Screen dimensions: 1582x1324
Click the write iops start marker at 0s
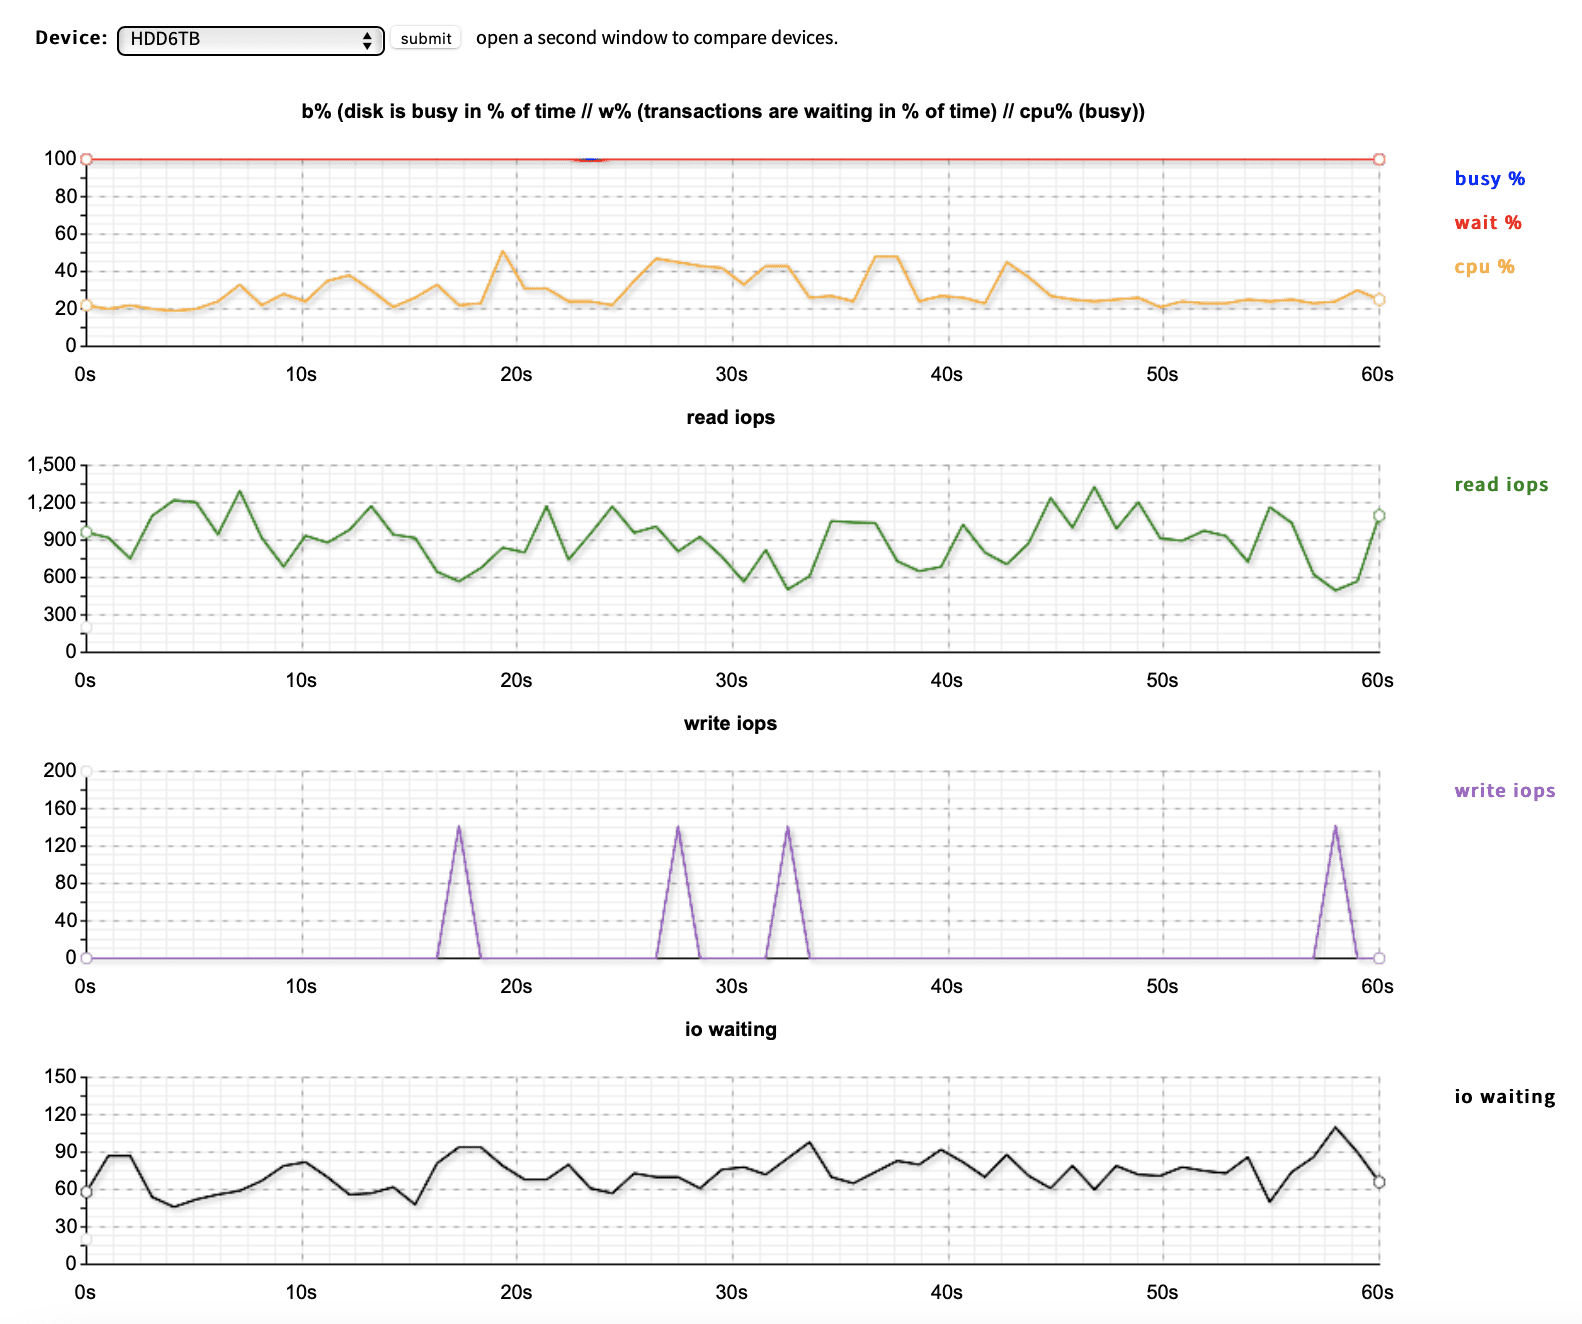(x=87, y=958)
